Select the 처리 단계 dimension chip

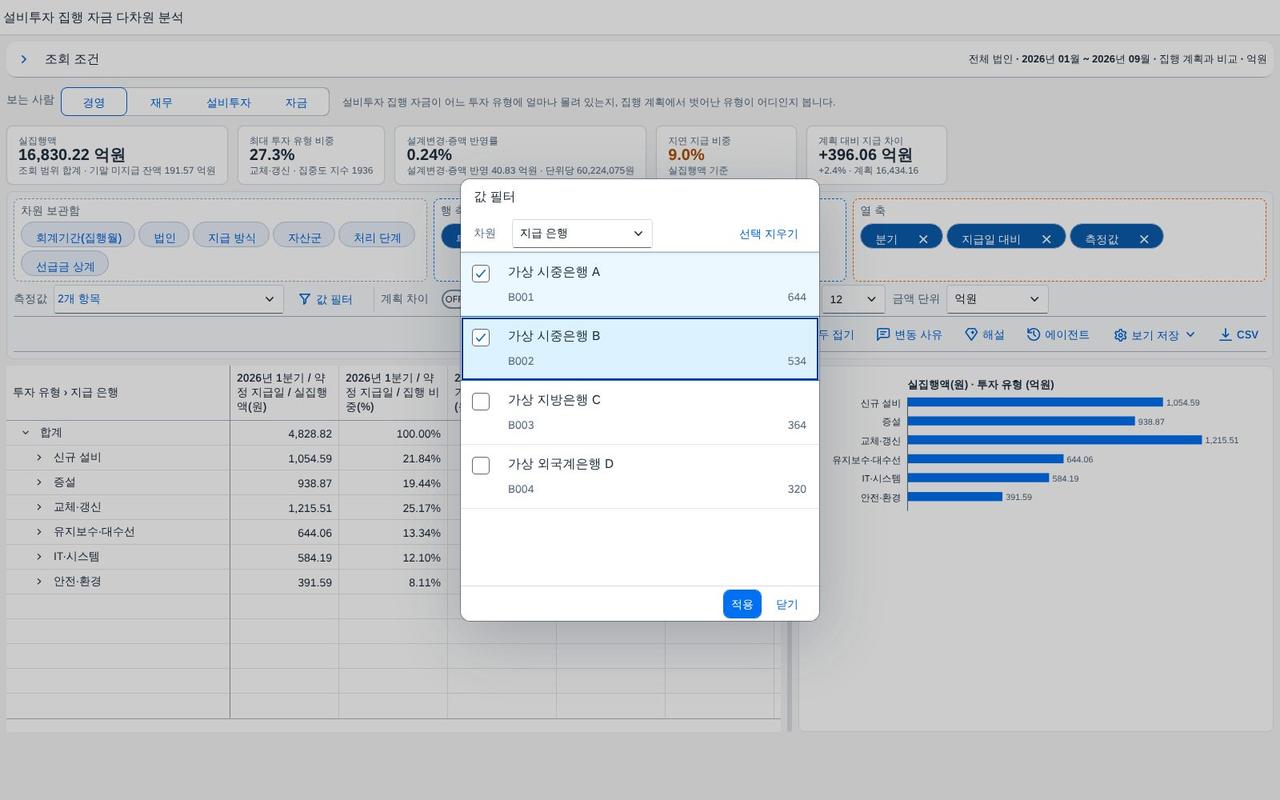pyautogui.click(x=377, y=237)
